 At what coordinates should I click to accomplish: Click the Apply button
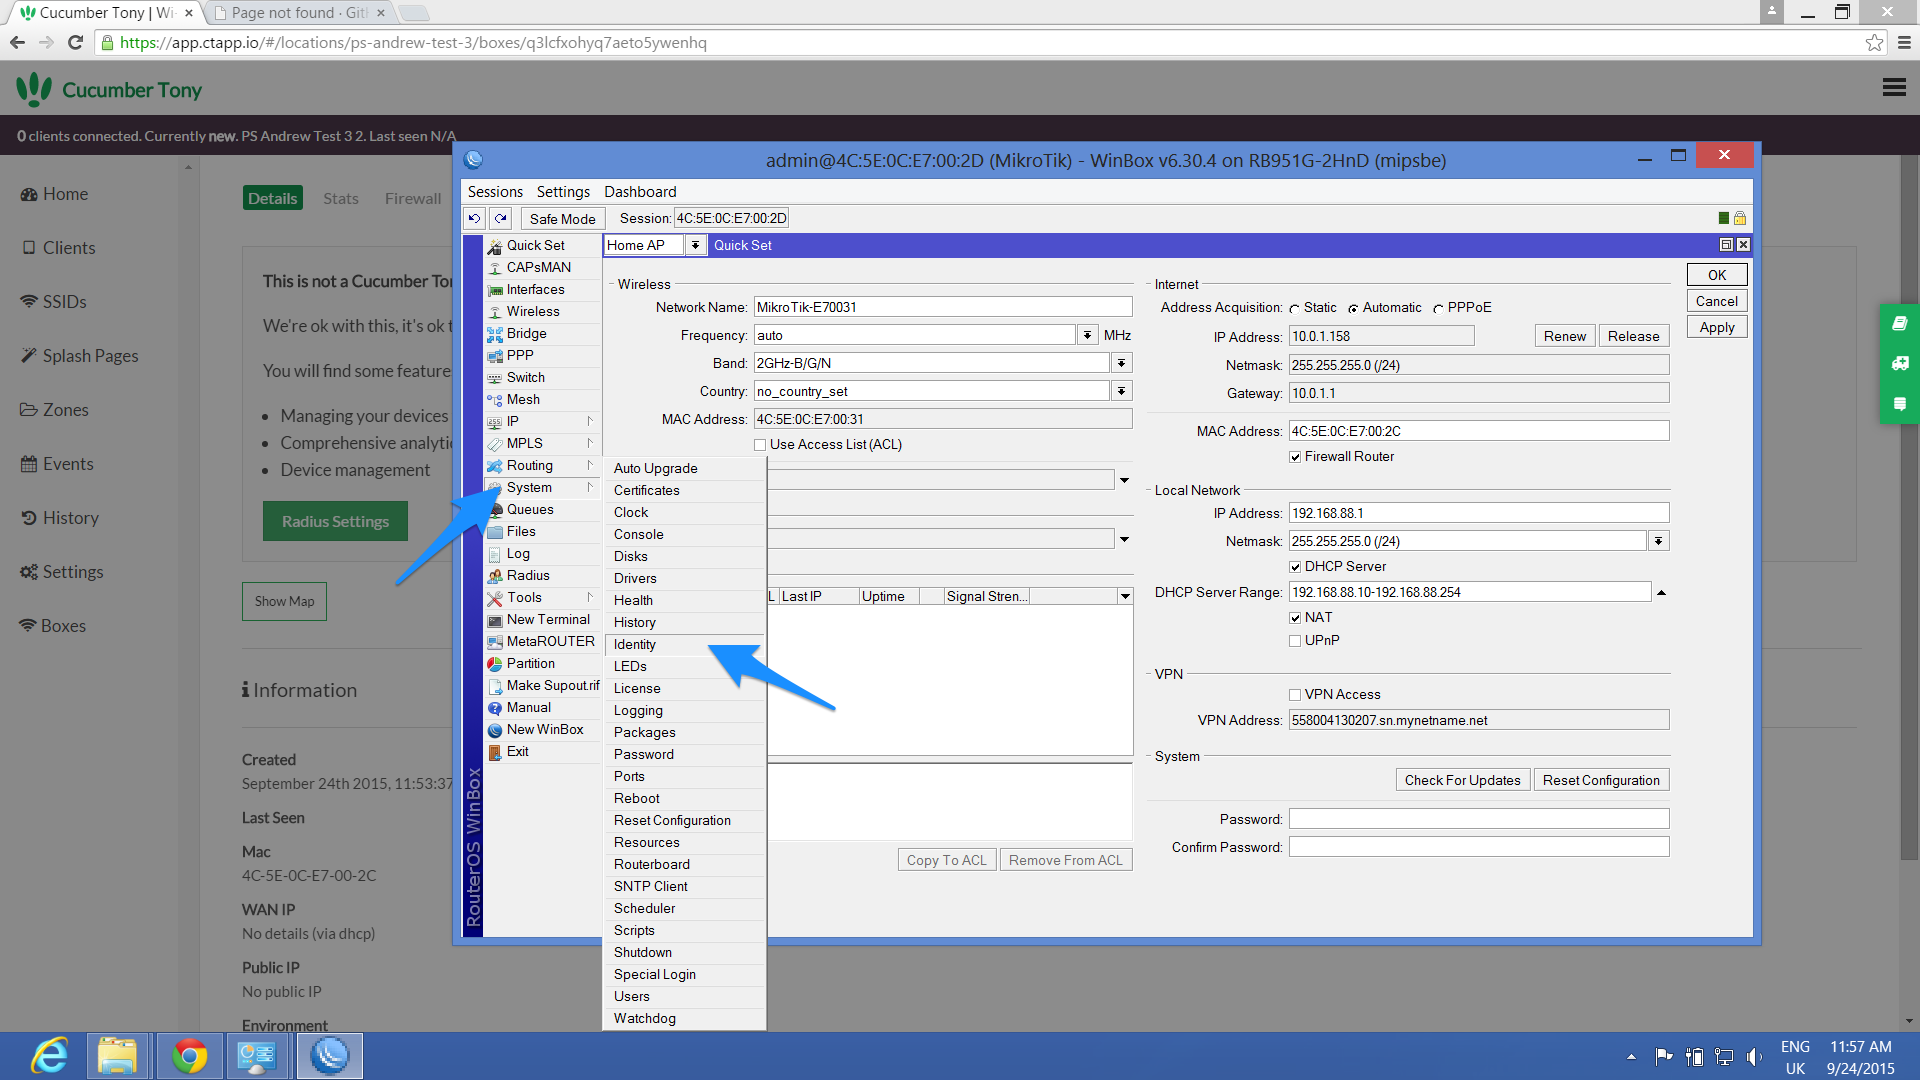pos(1717,327)
